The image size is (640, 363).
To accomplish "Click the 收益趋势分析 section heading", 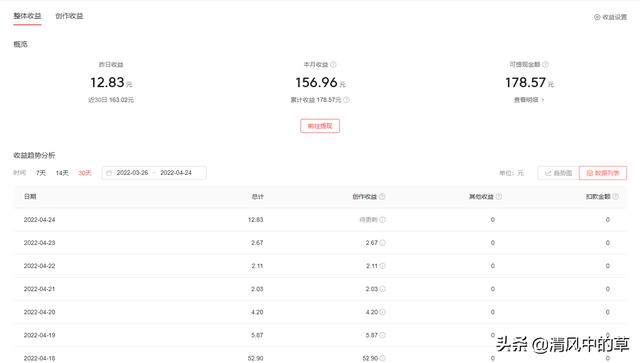I will point(34,155).
